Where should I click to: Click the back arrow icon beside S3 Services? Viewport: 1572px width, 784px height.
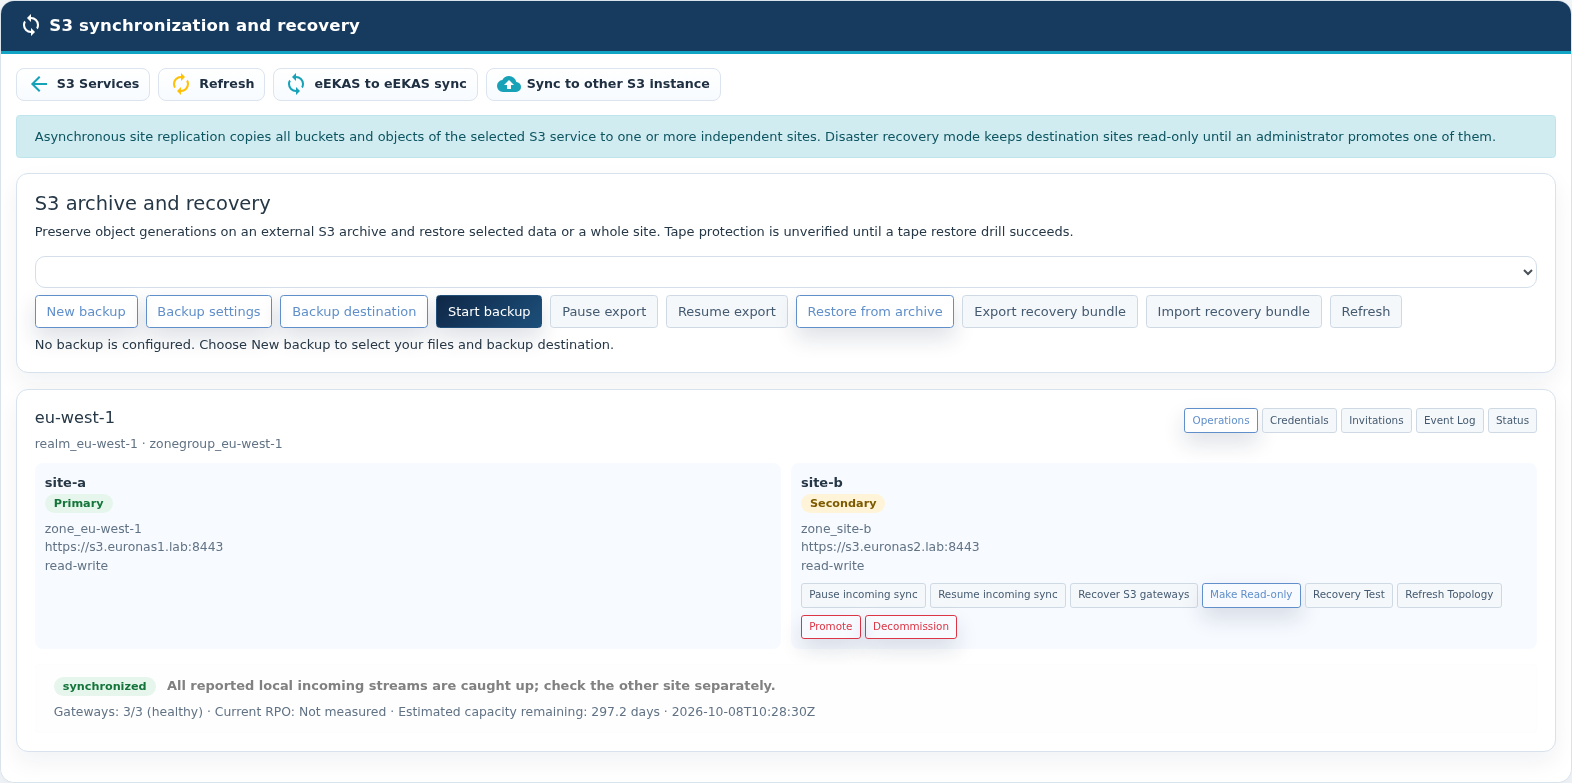(39, 84)
